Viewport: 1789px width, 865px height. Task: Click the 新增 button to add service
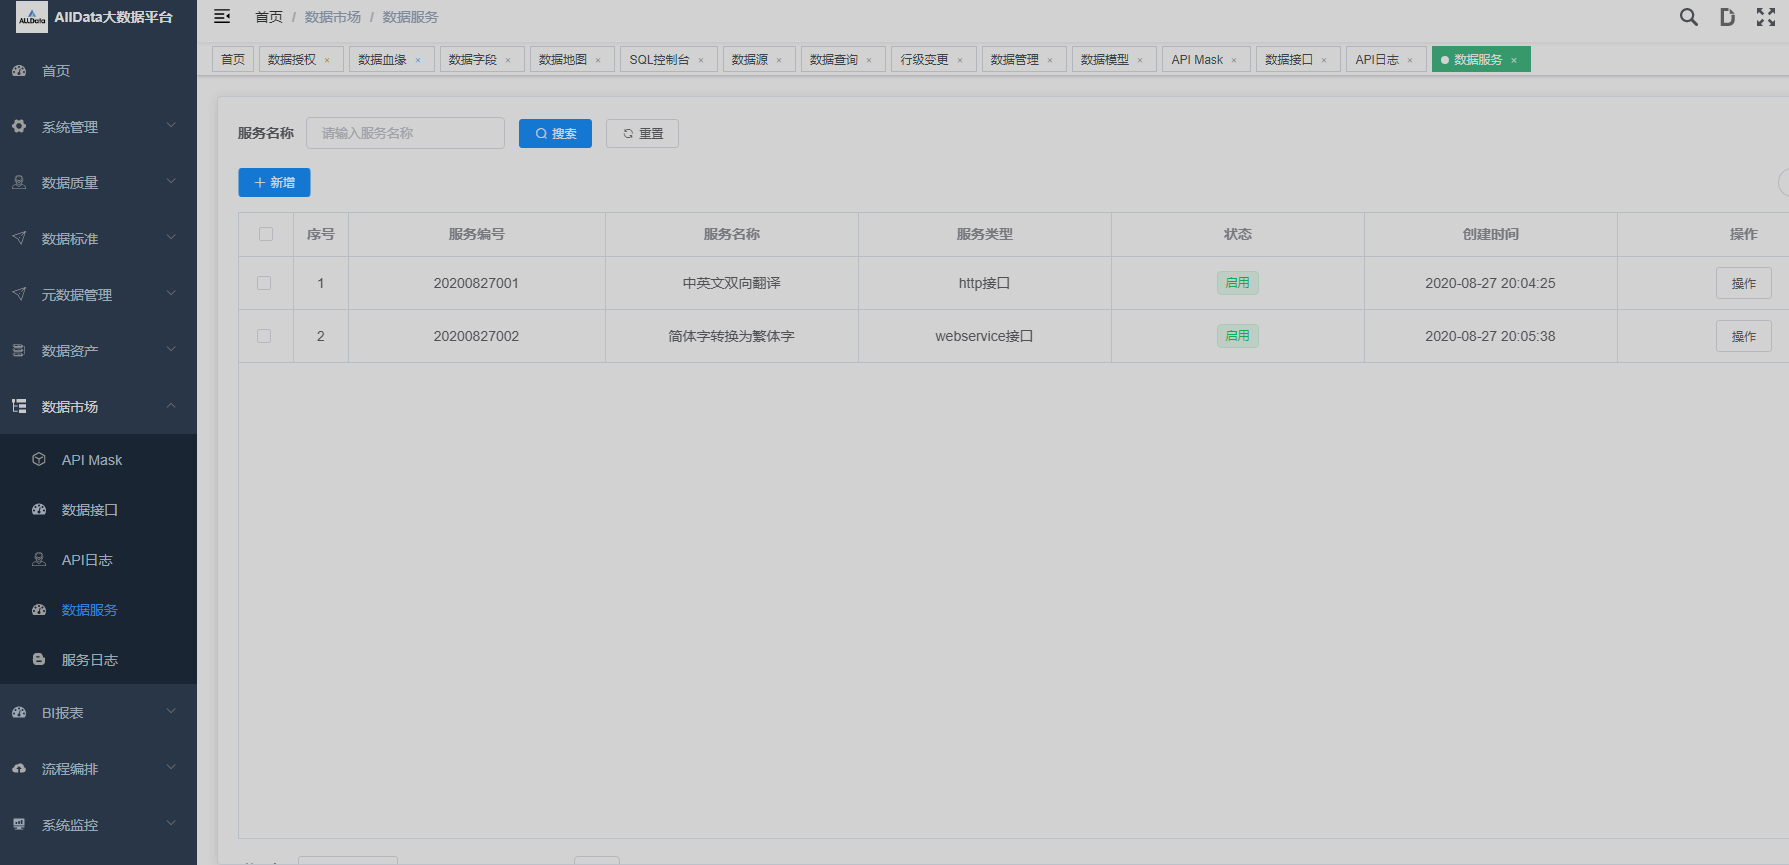pyautogui.click(x=274, y=182)
